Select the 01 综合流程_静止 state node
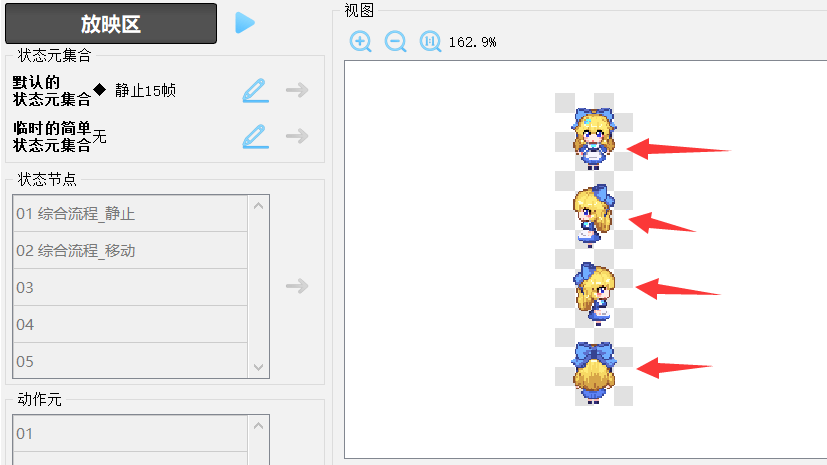 129,214
